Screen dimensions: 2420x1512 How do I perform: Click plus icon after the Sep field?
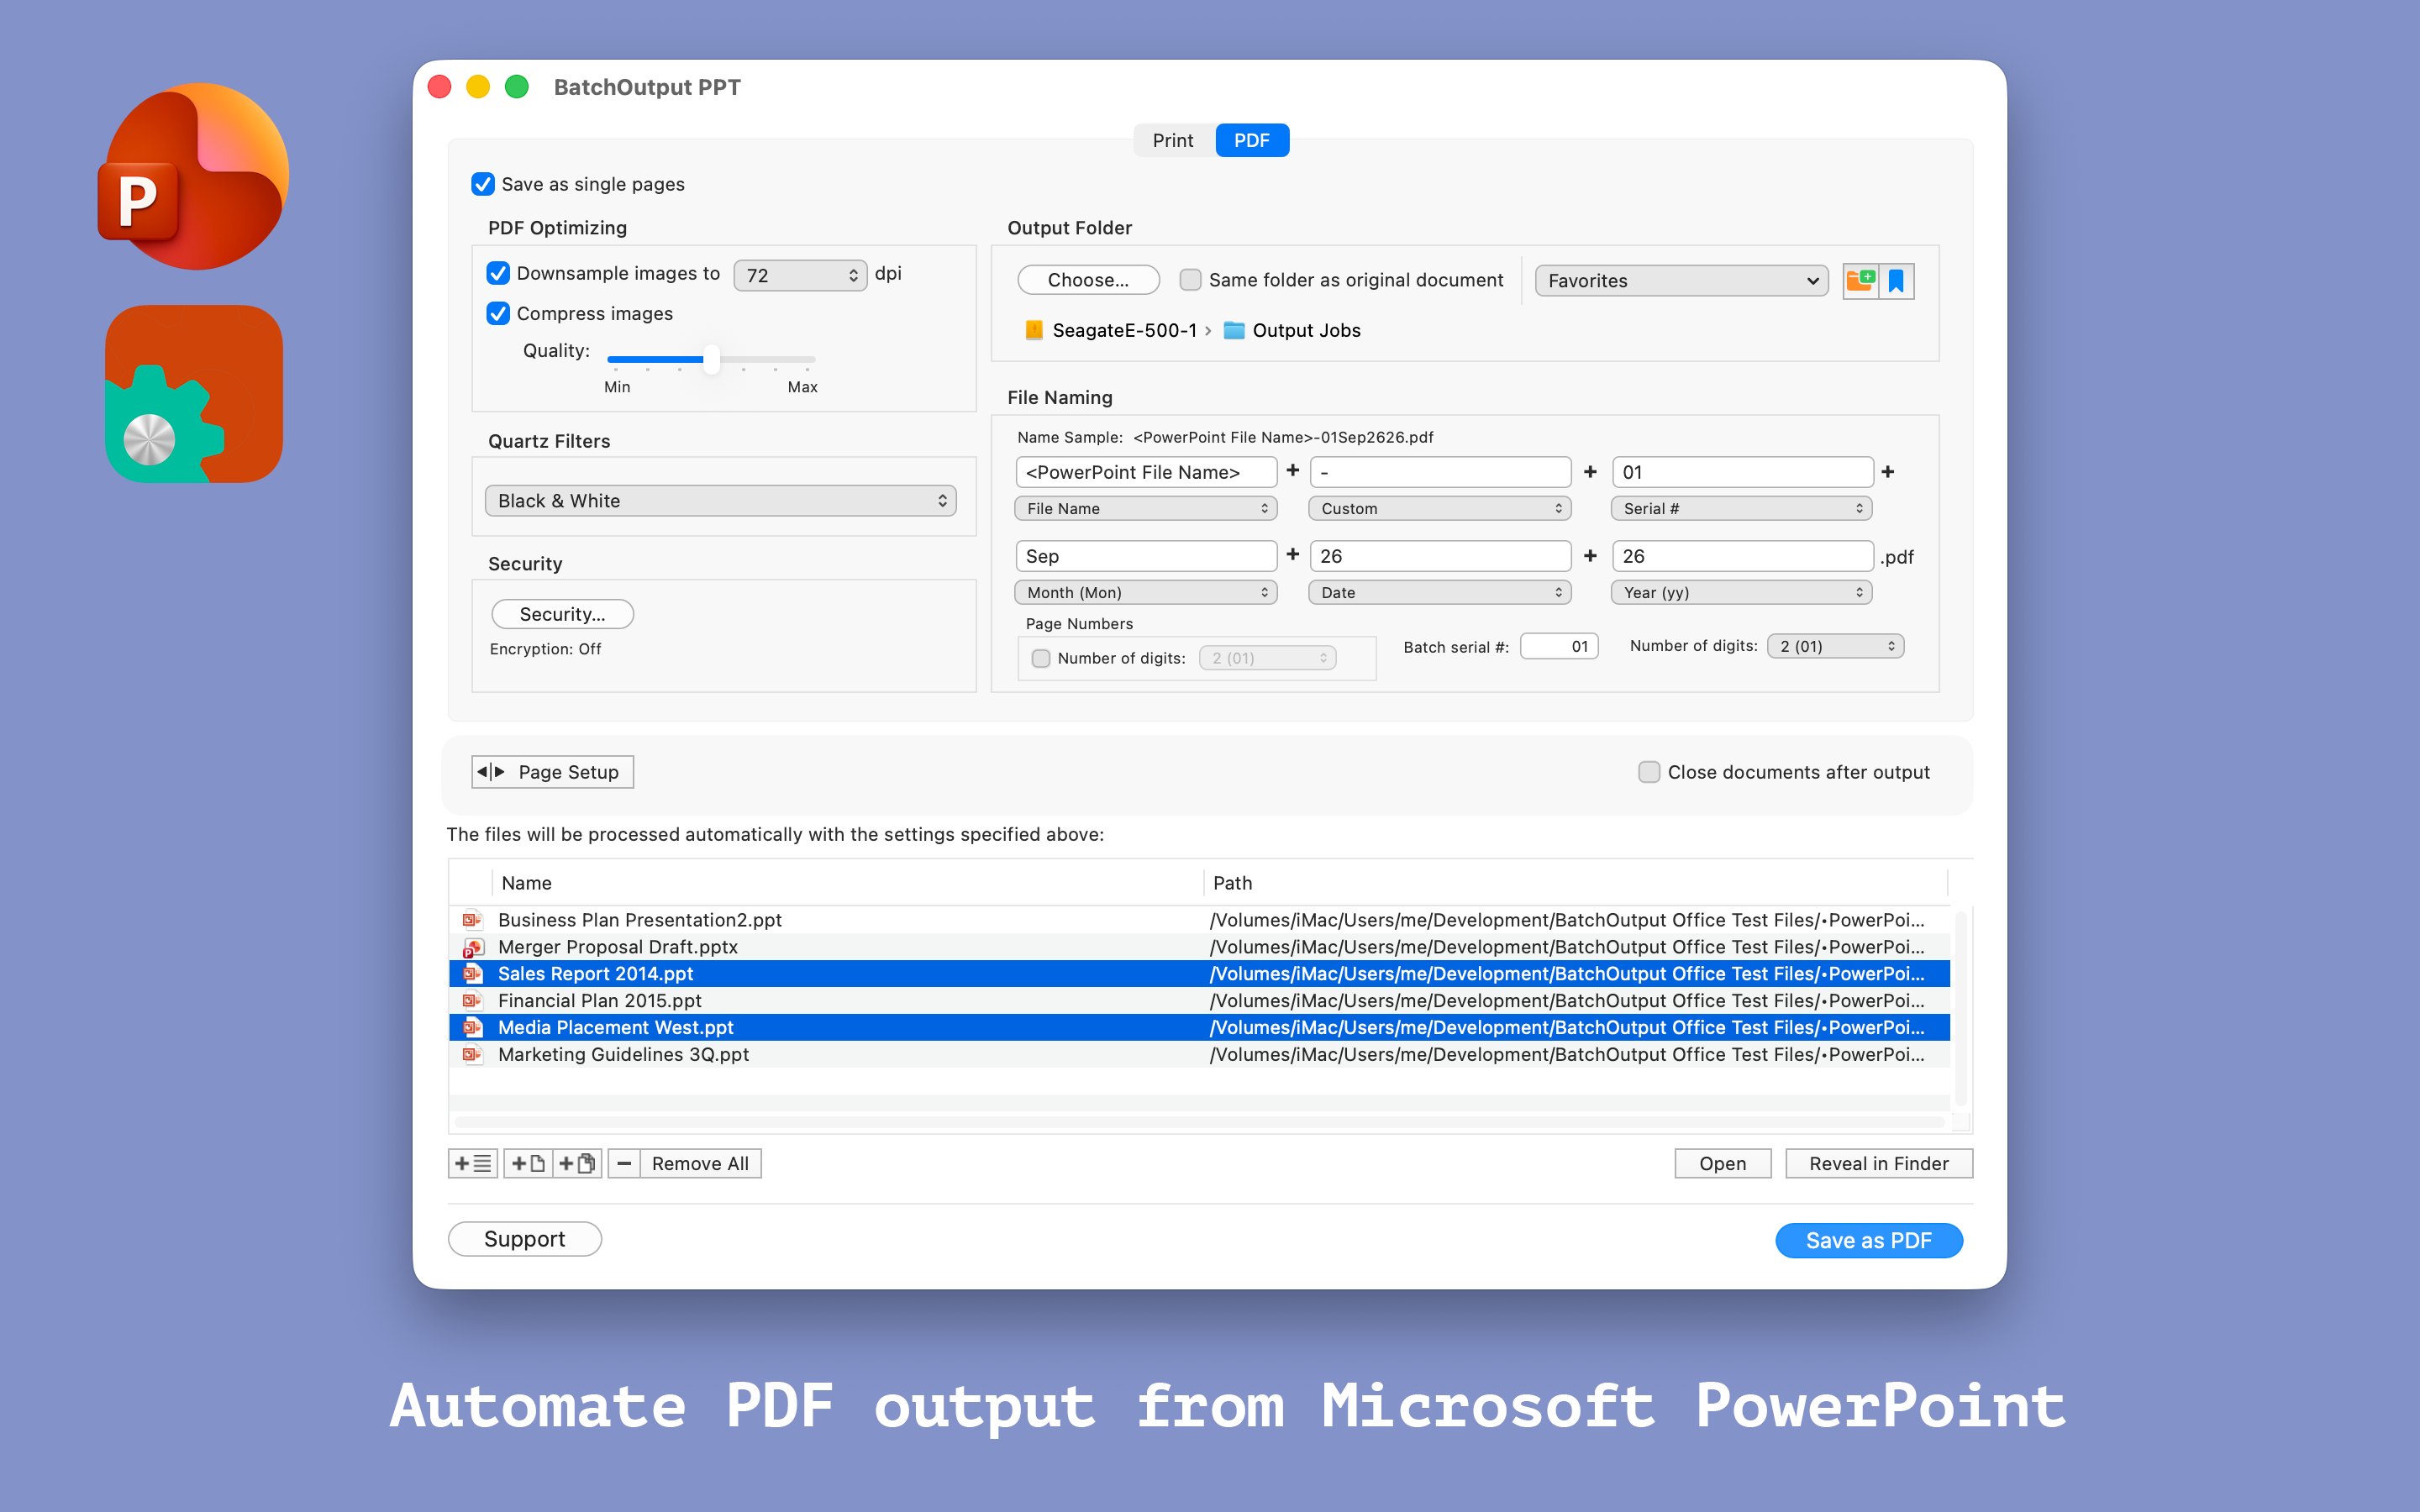click(x=1293, y=555)
